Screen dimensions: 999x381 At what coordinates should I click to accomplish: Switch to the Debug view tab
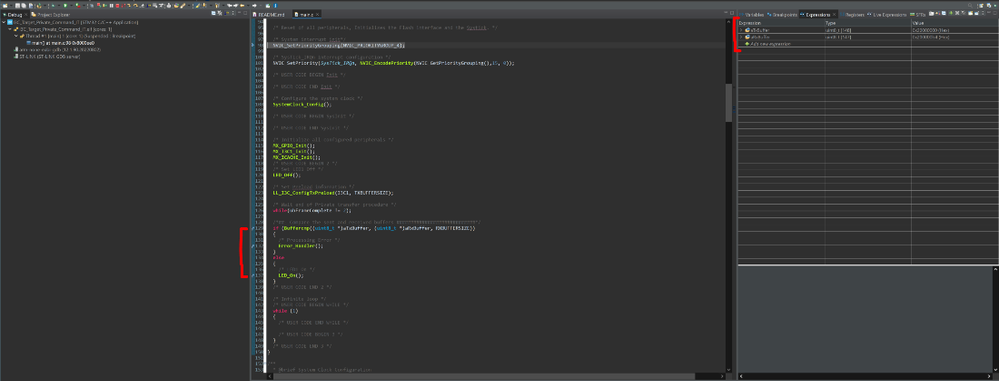[15, 14]
